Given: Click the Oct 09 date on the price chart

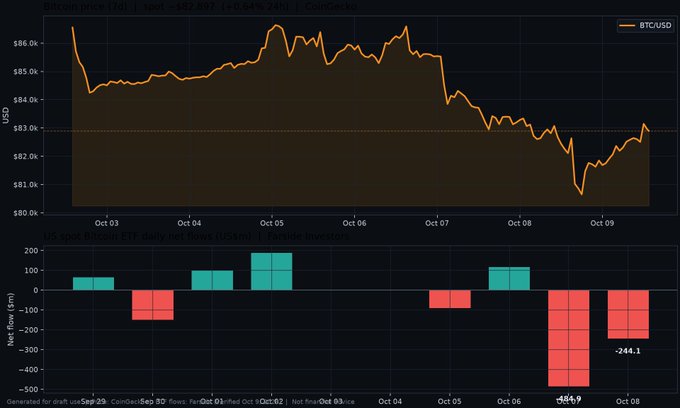Looking at the screenshot, I should tap(602, 223).
